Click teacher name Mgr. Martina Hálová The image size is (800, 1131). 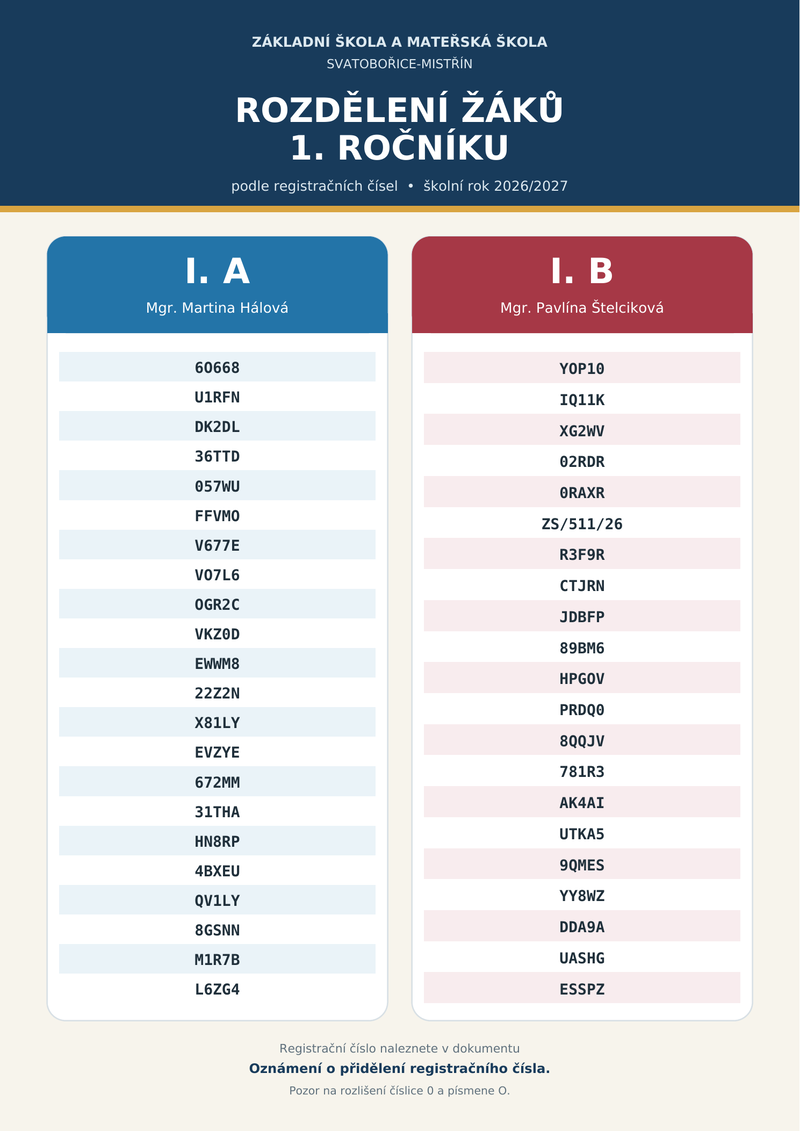pyautogui.click(x=217, y=308)
